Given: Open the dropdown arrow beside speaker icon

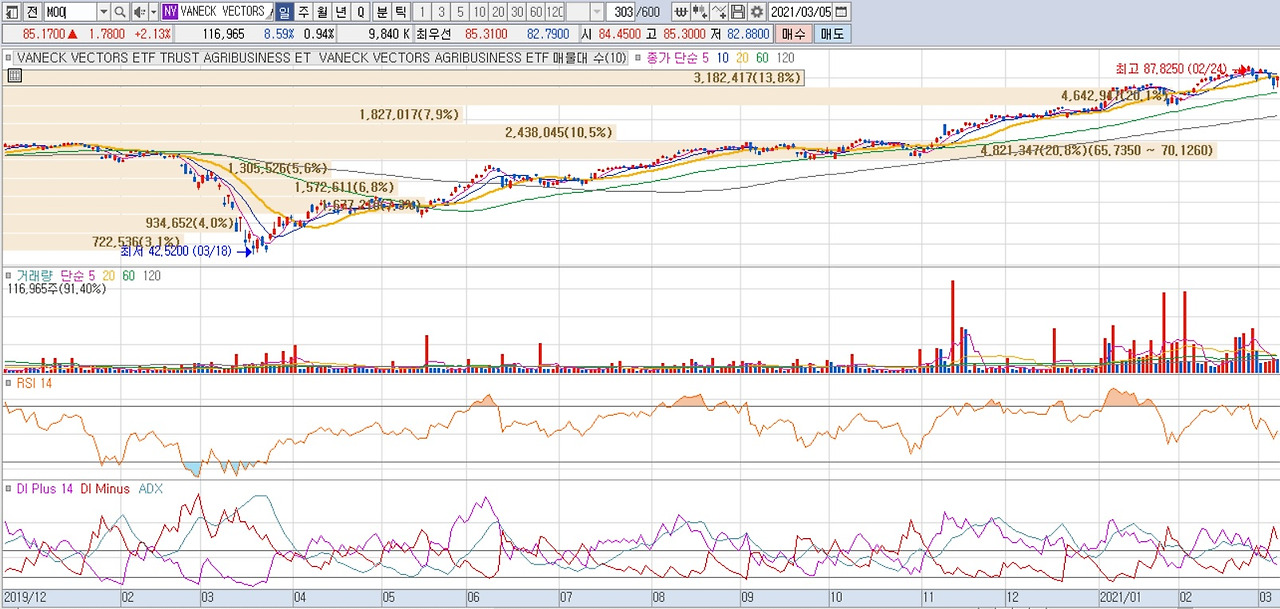Looking at the screenshot, I should [x=152, y=12].
